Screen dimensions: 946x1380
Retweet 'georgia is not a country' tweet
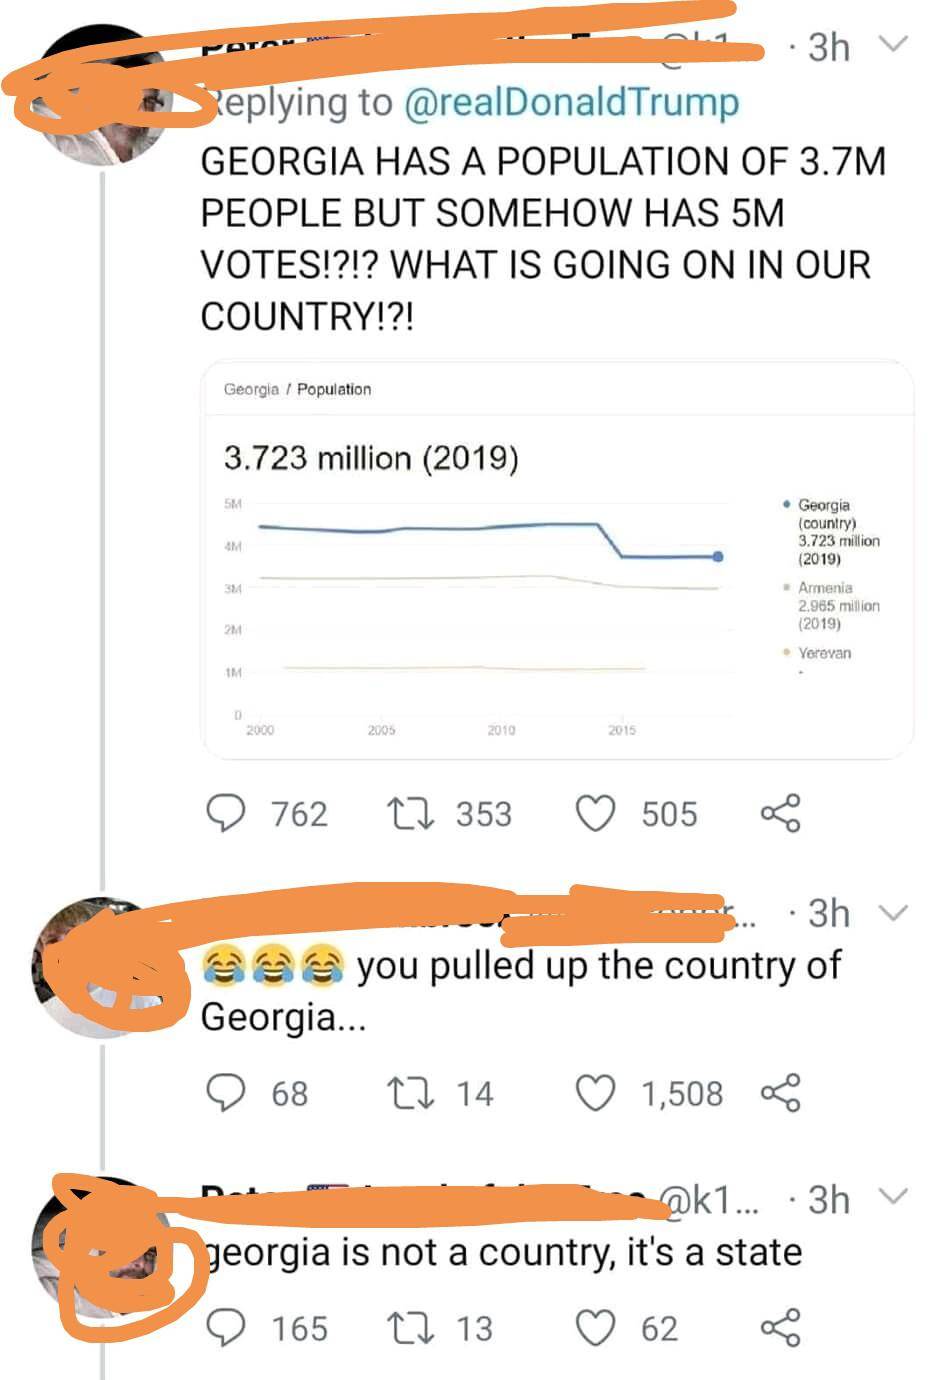click(x=408, y=1328)
